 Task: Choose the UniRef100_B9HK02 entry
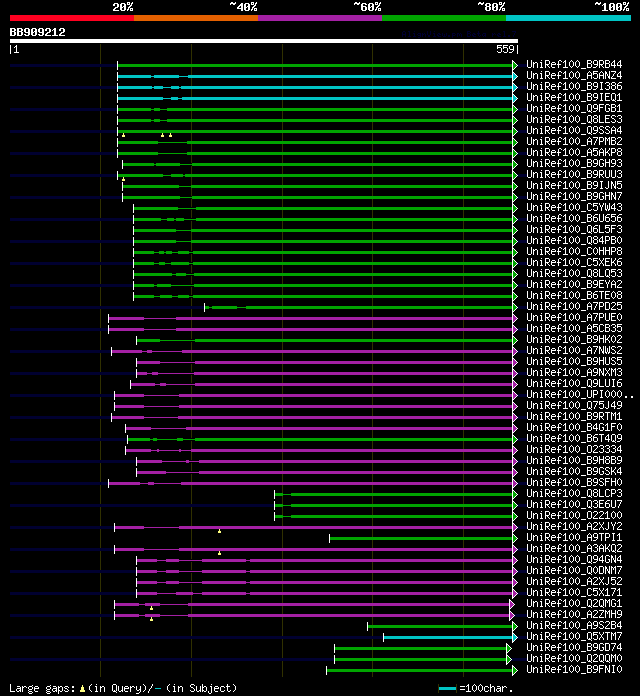pos(574,340)
